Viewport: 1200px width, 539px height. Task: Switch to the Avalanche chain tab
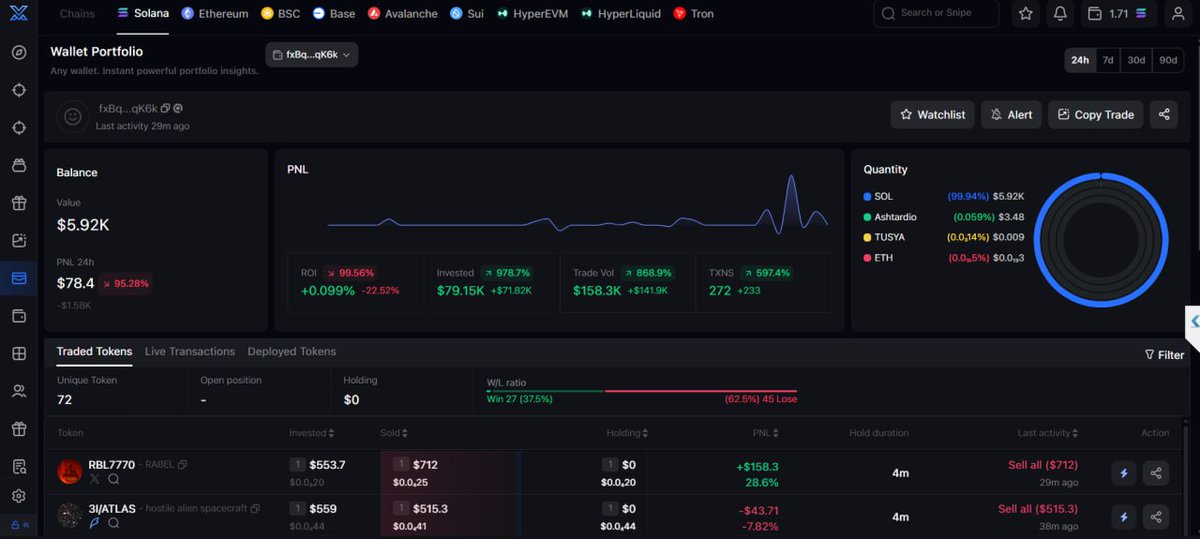click(403, 14)
